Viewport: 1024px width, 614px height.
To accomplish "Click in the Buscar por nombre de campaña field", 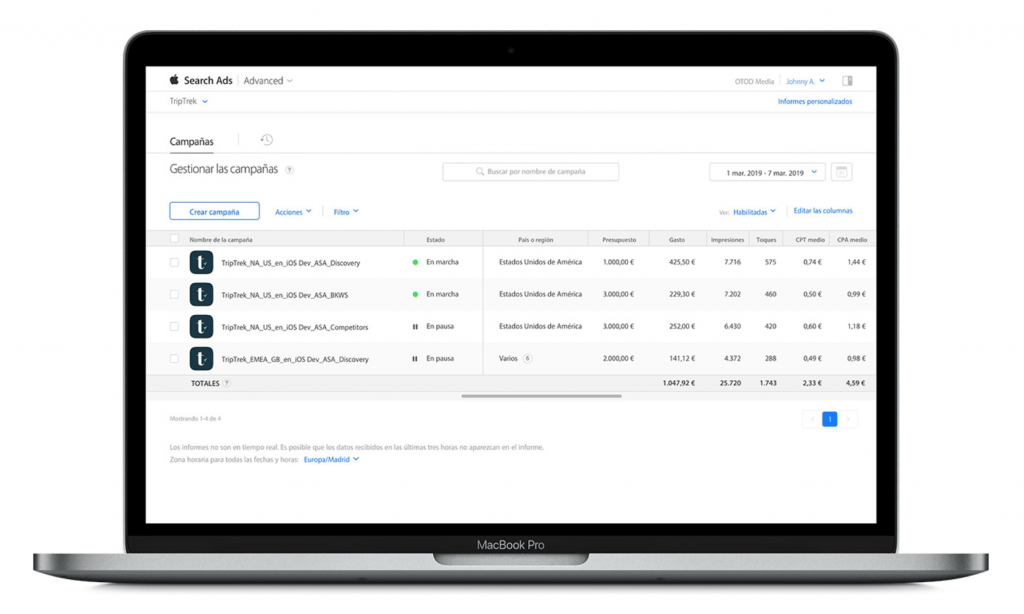I will pos(530,172).
